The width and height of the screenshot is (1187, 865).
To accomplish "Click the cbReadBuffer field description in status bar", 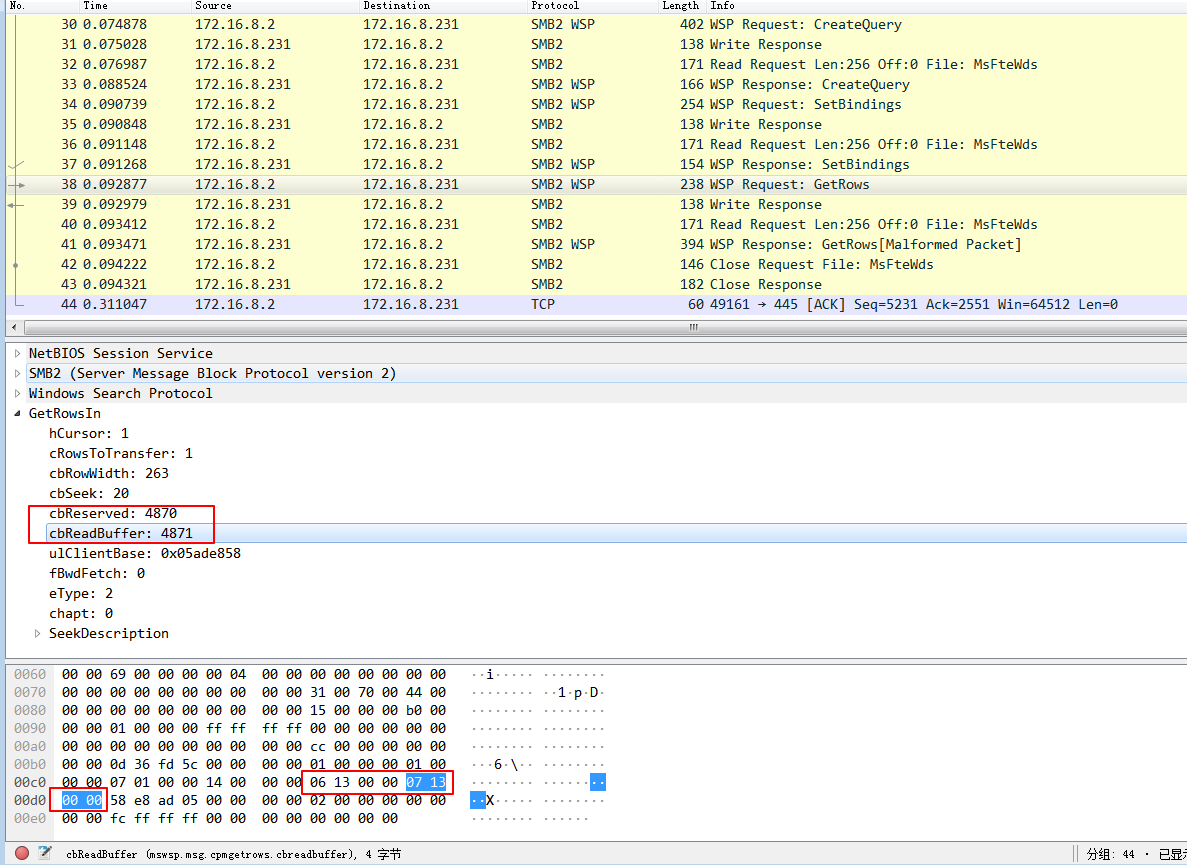I will pos(233,854).
